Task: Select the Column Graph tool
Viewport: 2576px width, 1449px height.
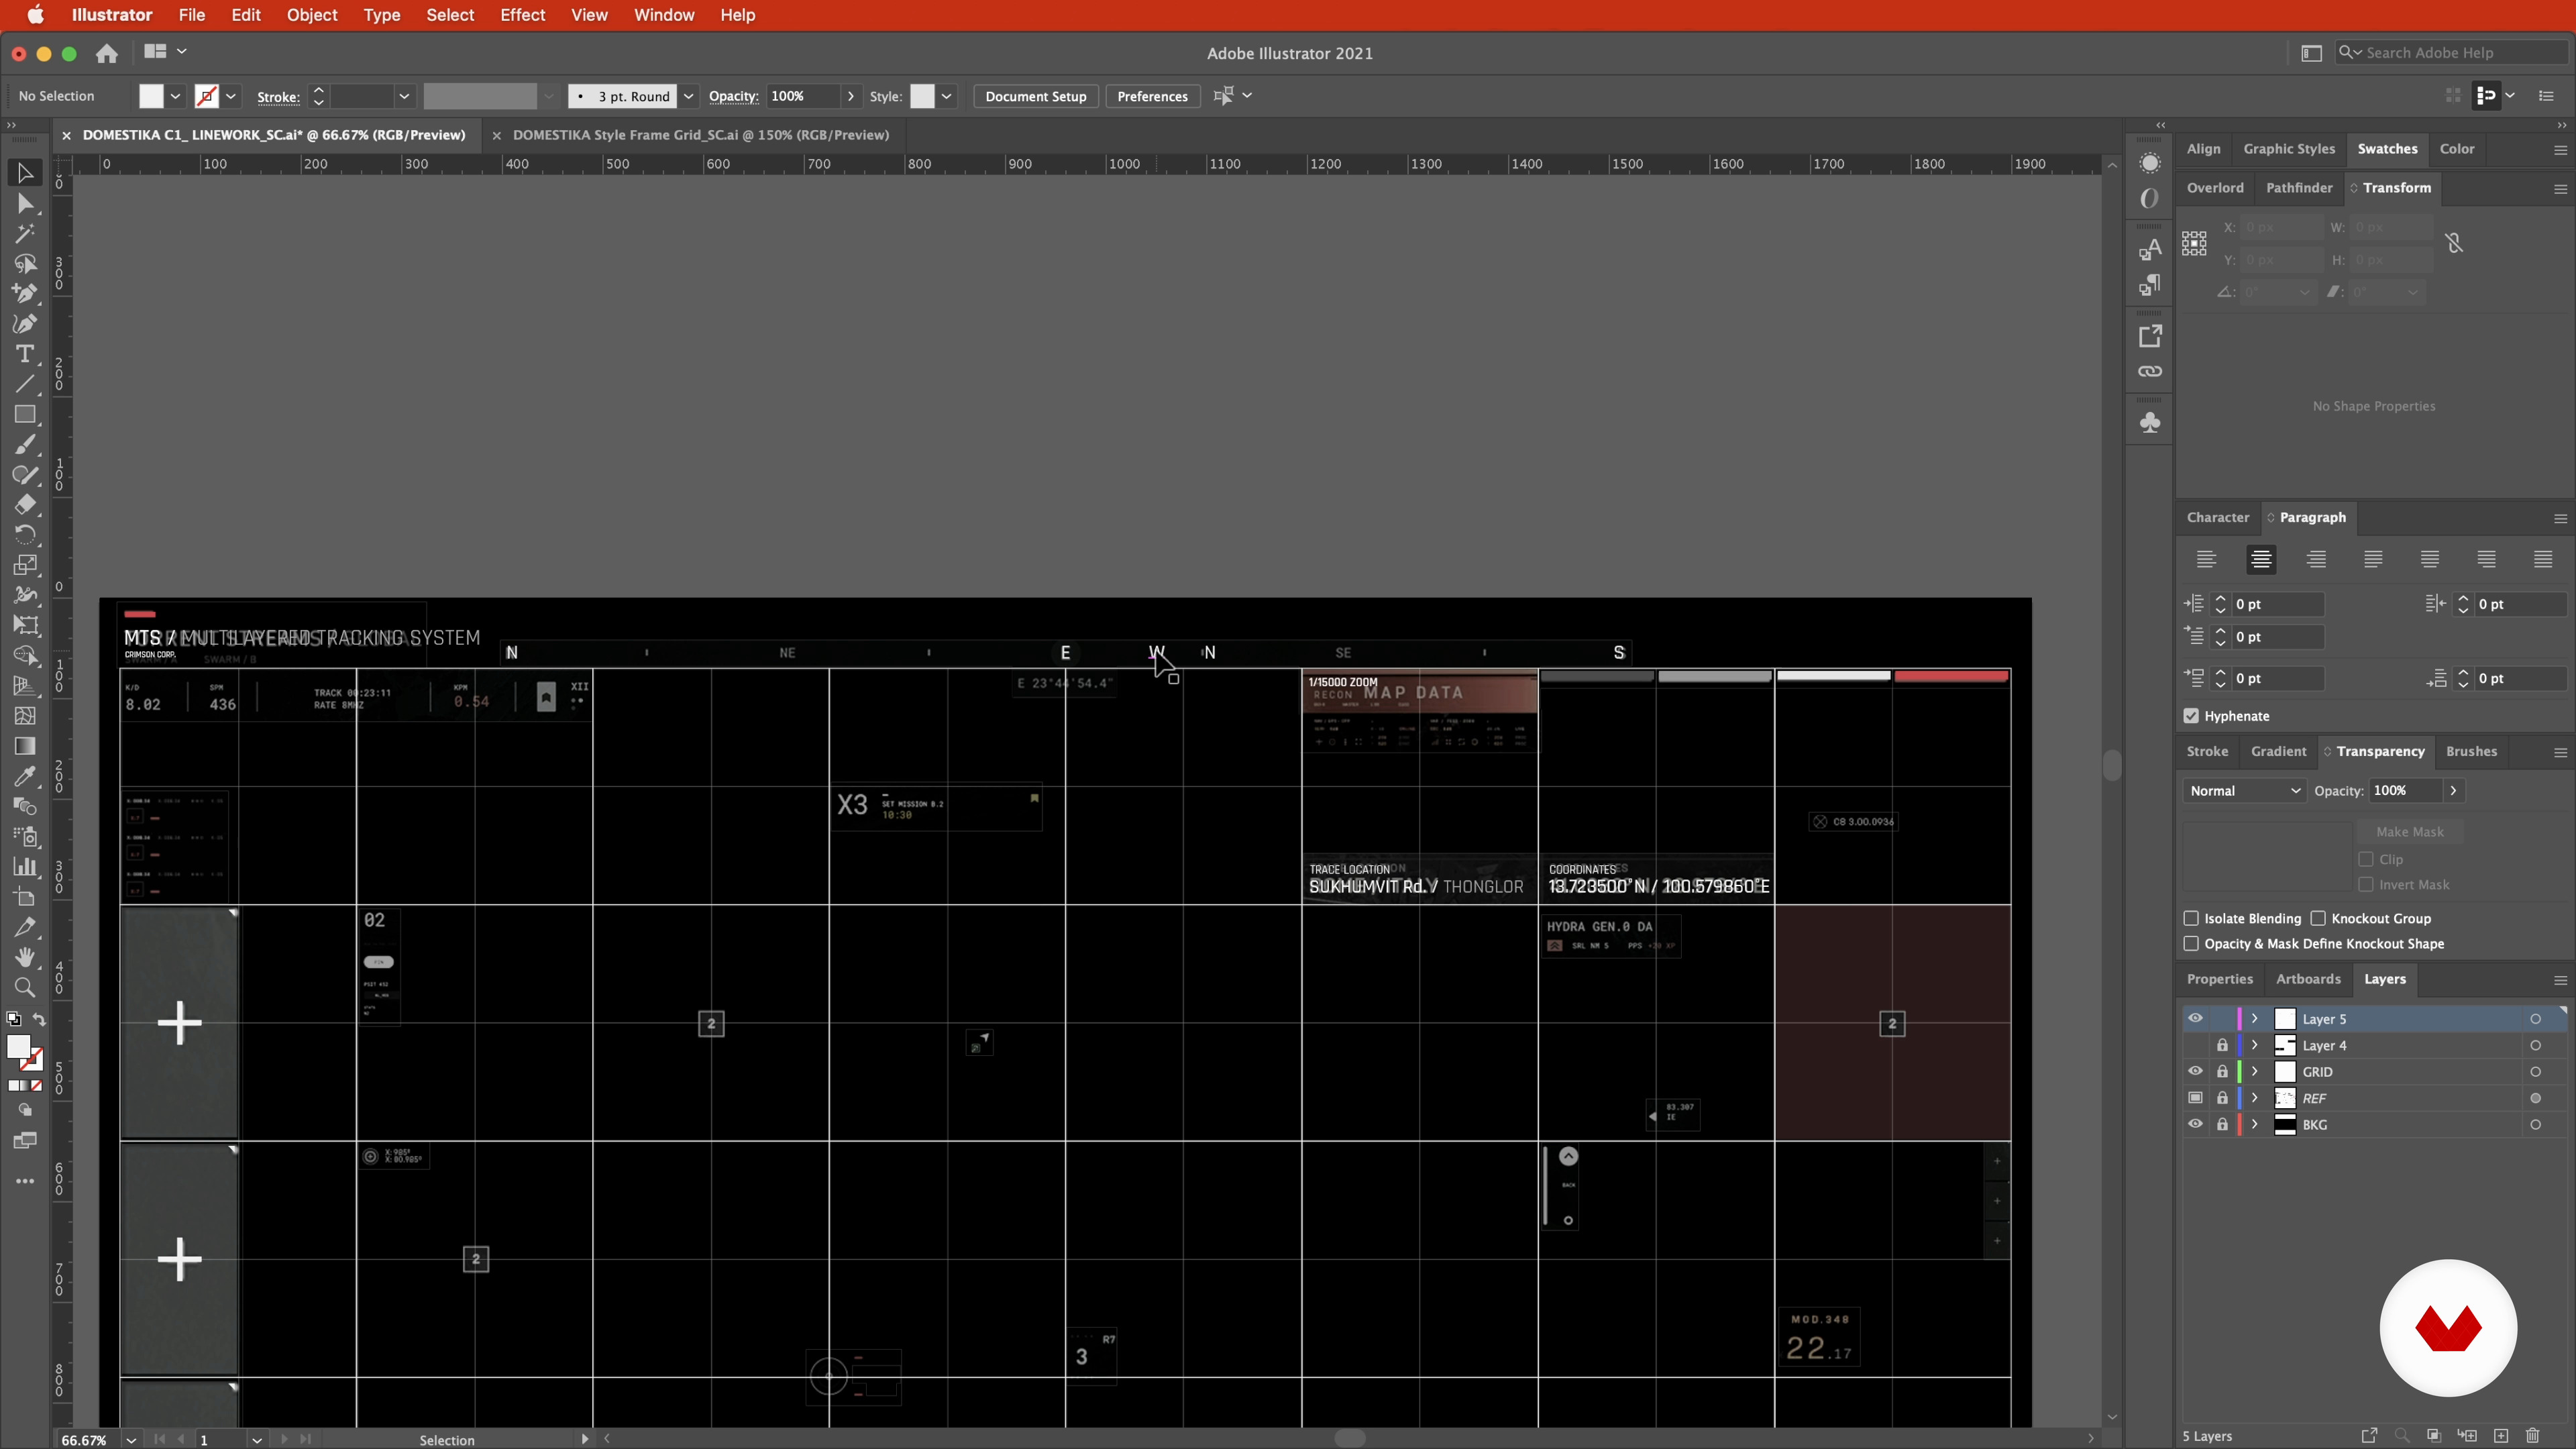Action: (x=25, y=867)
